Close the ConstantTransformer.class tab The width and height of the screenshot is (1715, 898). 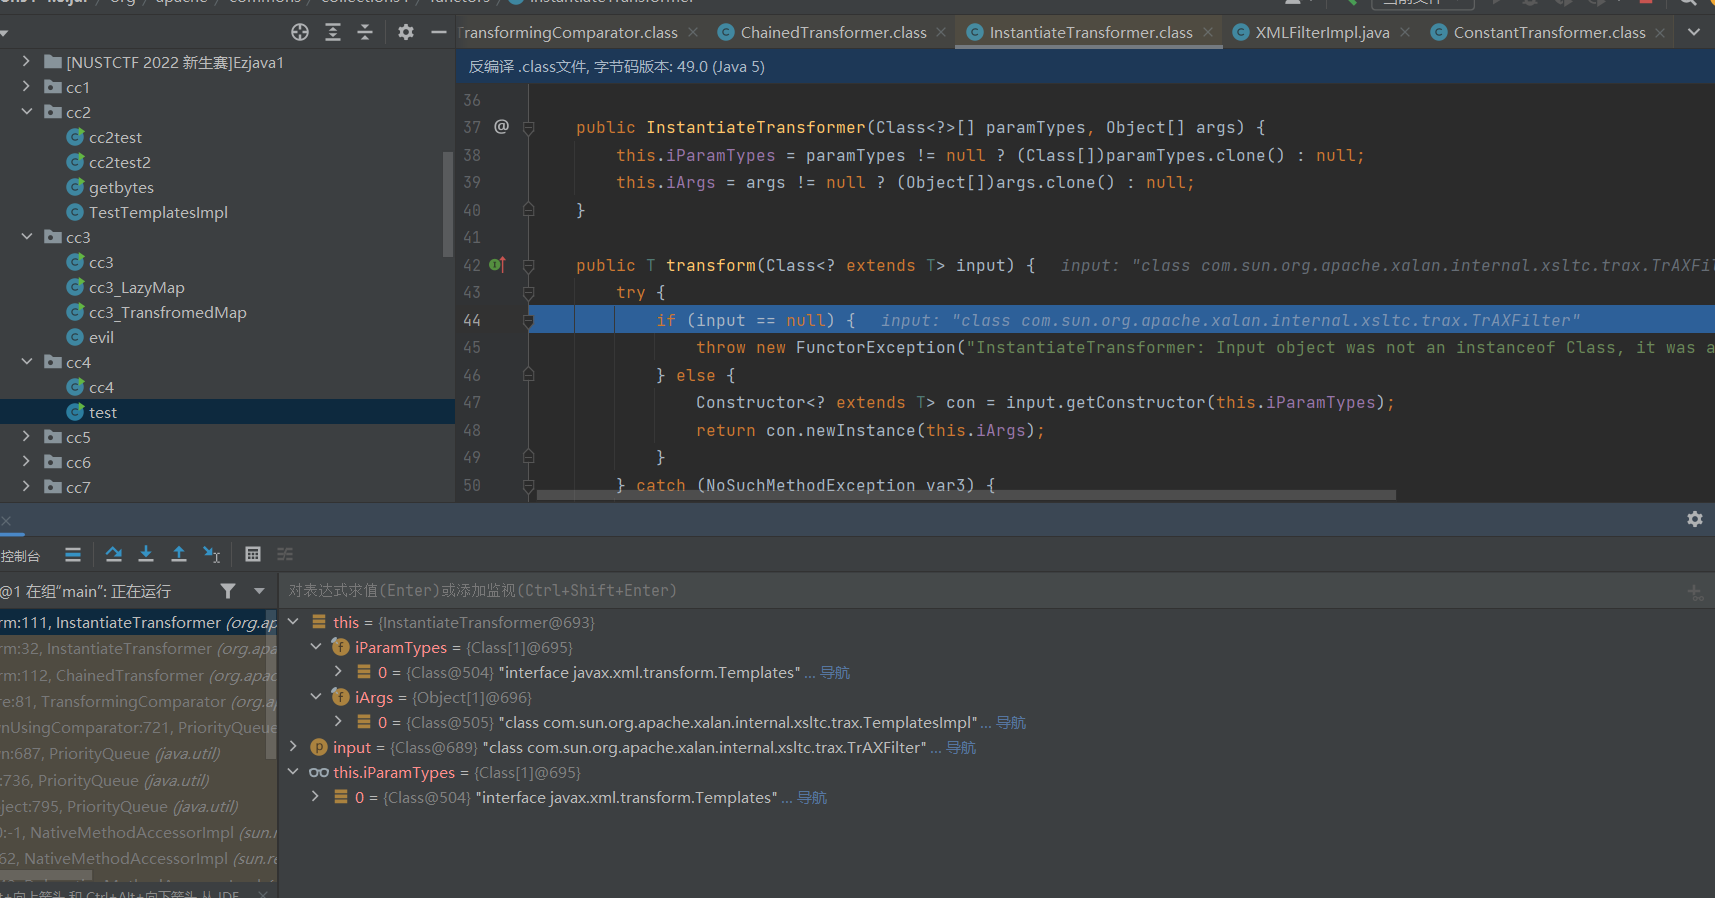point(1660,33)
